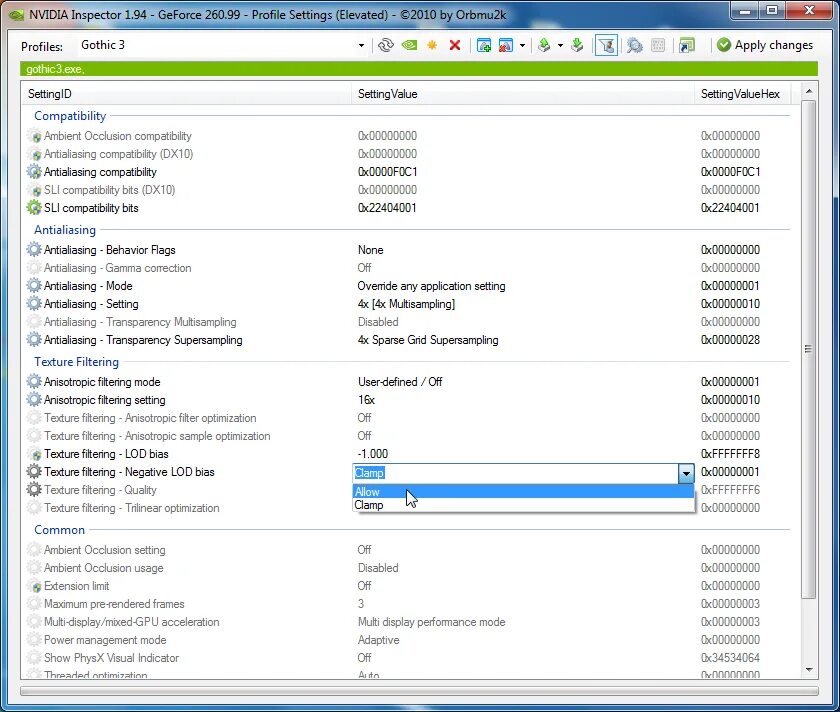Select the Antialiasing - Gamma correction row
840x712 pixels.
pos(410,268)
